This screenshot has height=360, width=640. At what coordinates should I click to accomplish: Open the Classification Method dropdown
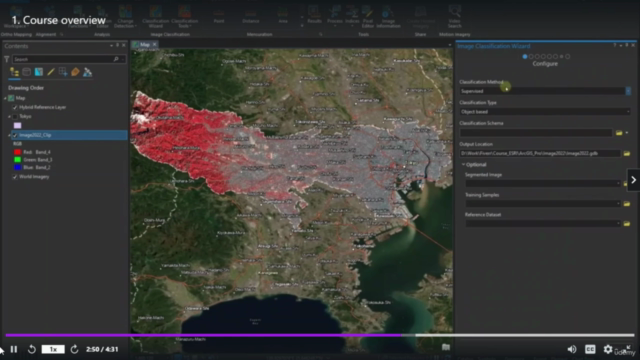click(628, 91)
